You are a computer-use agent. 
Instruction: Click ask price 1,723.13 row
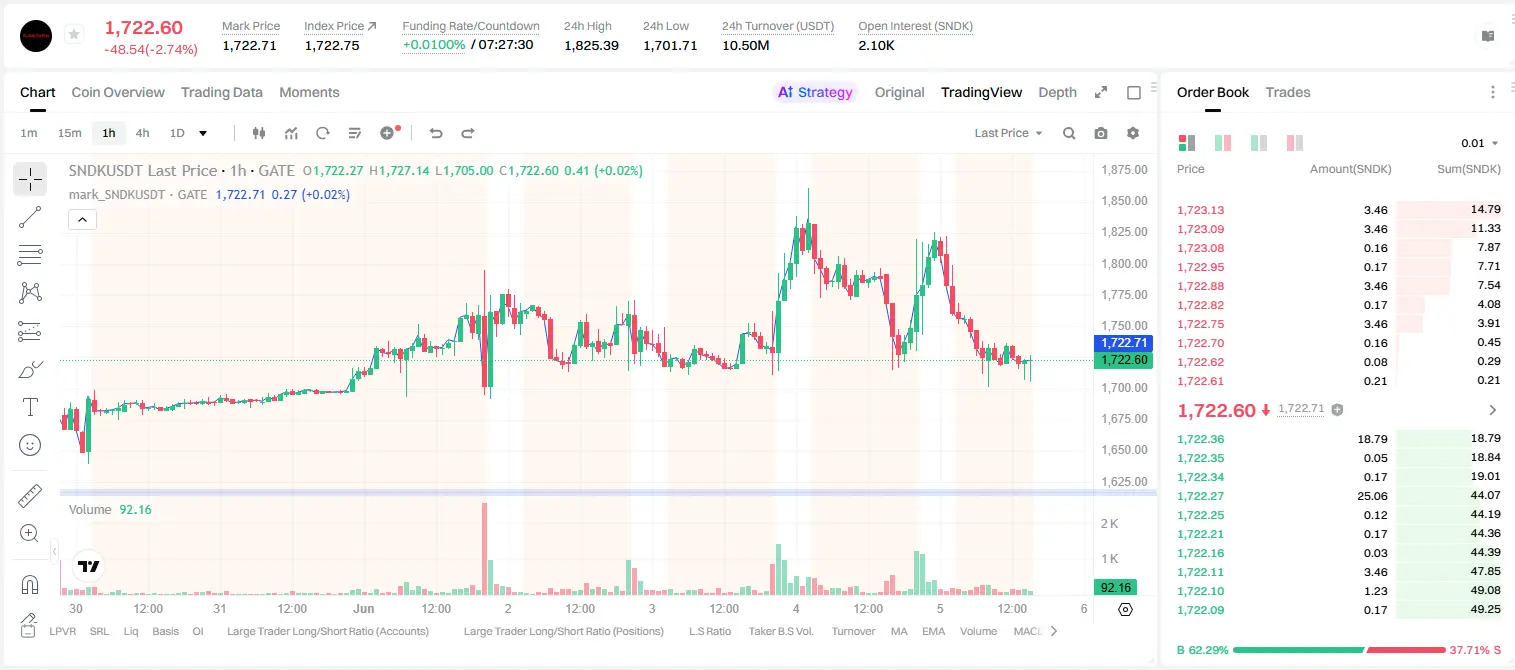point(1339,210)
